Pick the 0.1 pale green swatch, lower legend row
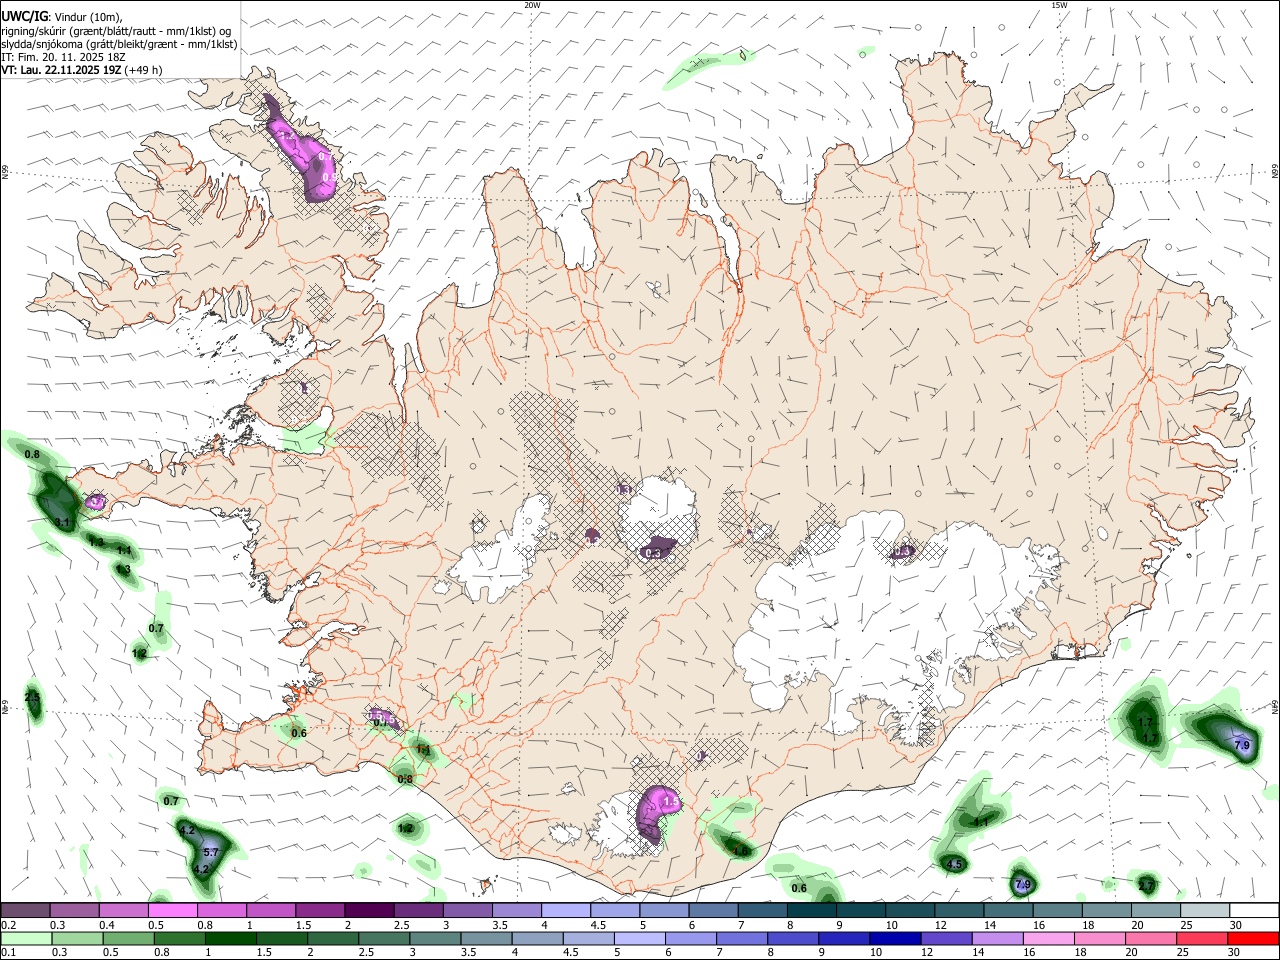Screen dimensions: 1280x960 25,939
